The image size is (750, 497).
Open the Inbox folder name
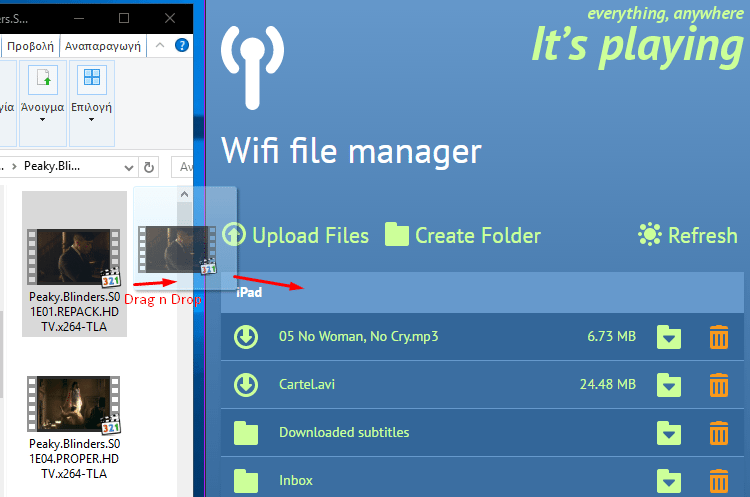296,480
